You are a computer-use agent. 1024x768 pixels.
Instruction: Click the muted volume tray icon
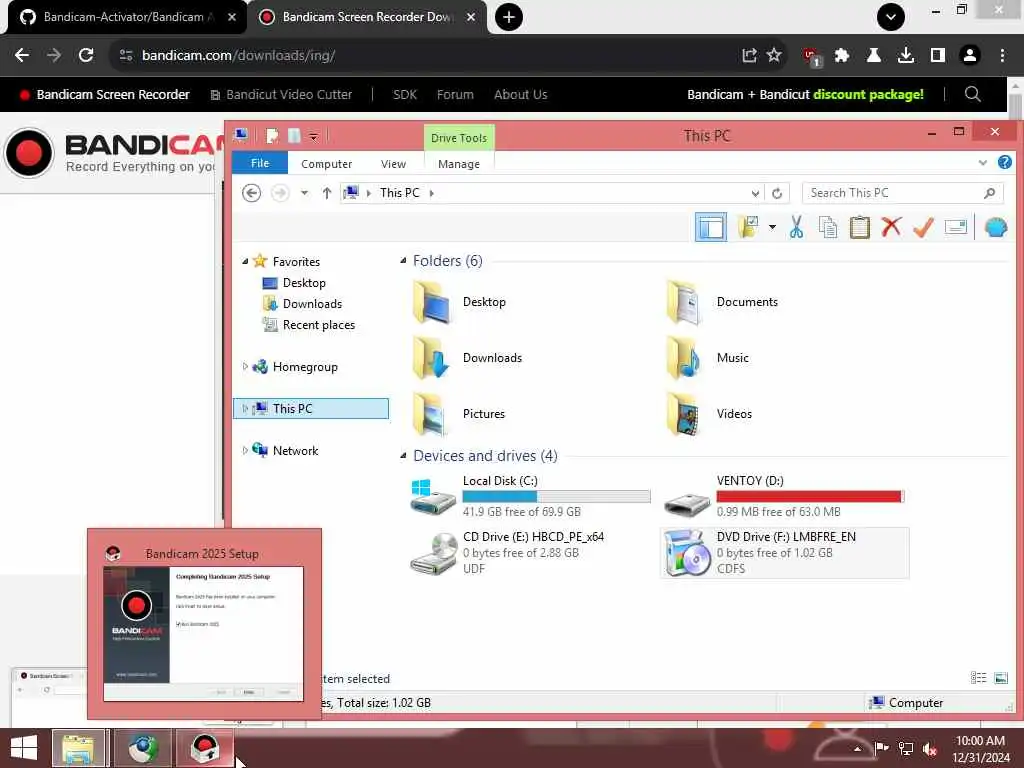pos(930,749)
